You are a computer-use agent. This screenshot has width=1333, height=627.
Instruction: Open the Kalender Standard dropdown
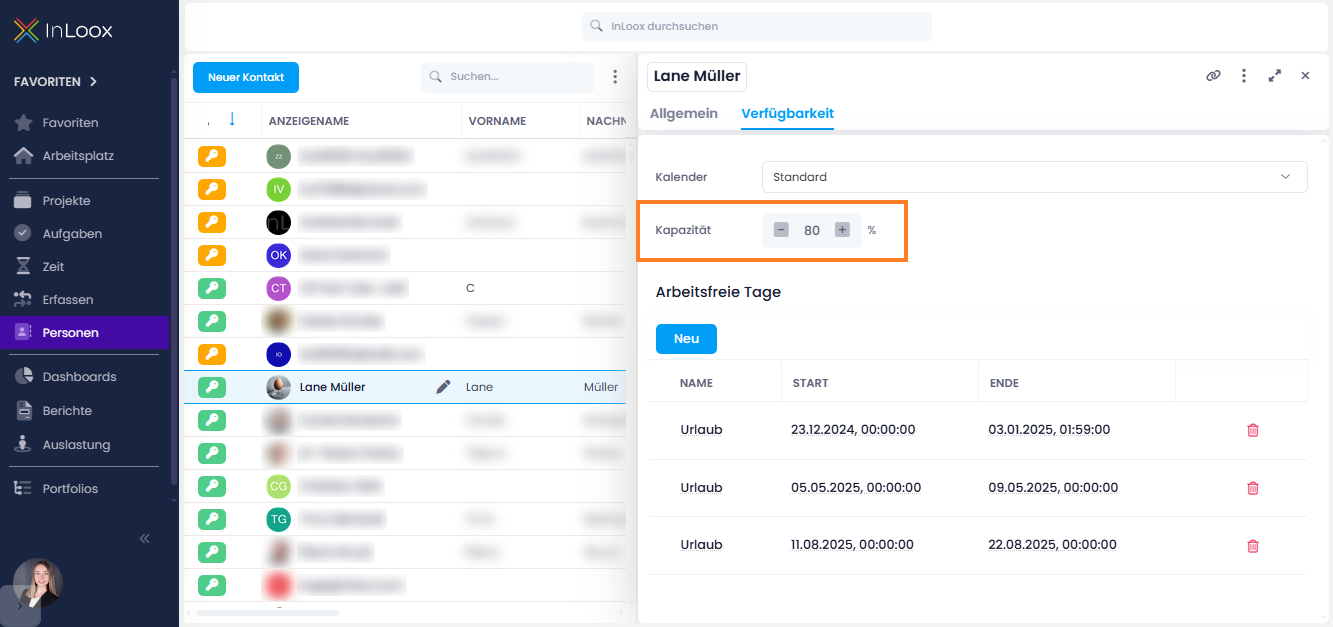click(x=1034, y=177)
